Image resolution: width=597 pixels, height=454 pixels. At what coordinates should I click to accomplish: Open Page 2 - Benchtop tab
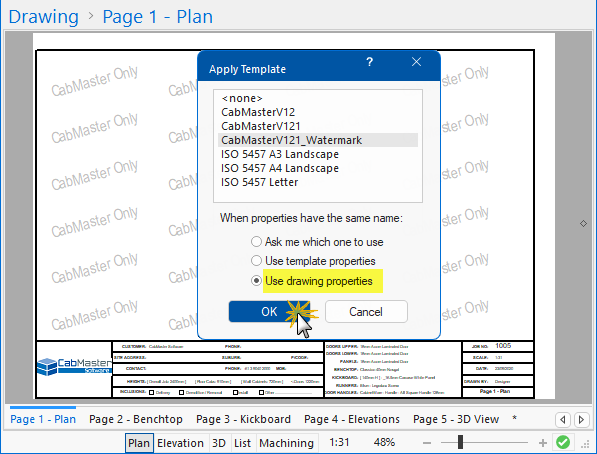pos(136,419)
